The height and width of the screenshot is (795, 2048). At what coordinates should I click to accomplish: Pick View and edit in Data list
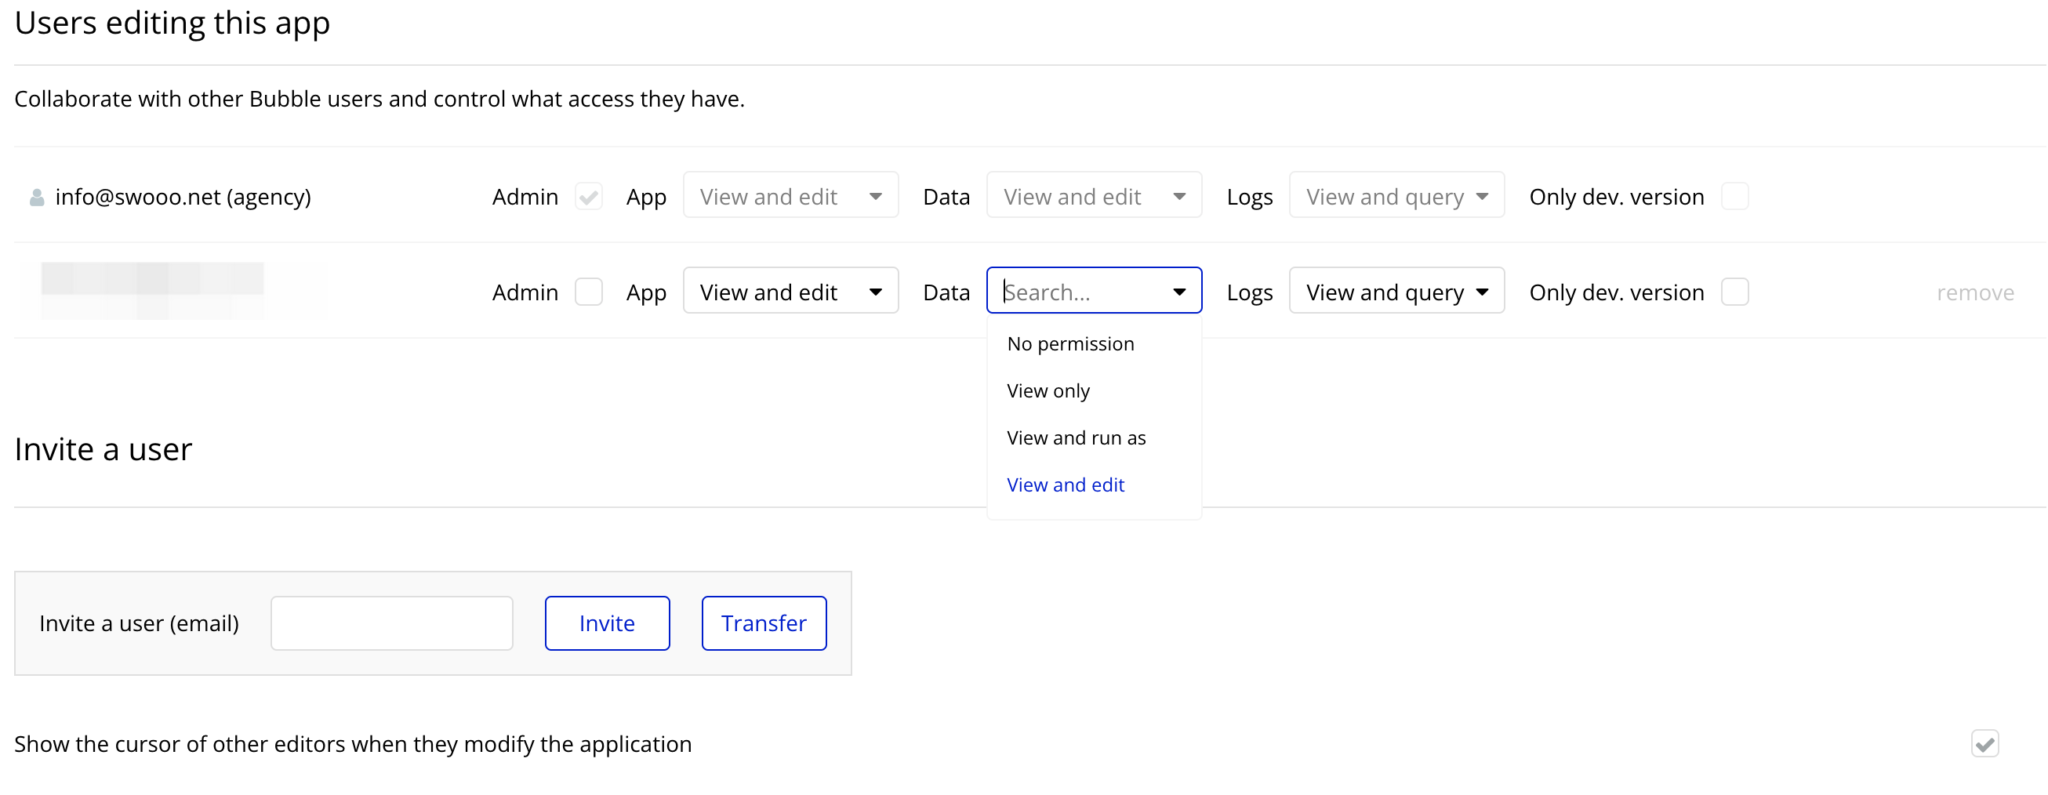[1065, 485]
